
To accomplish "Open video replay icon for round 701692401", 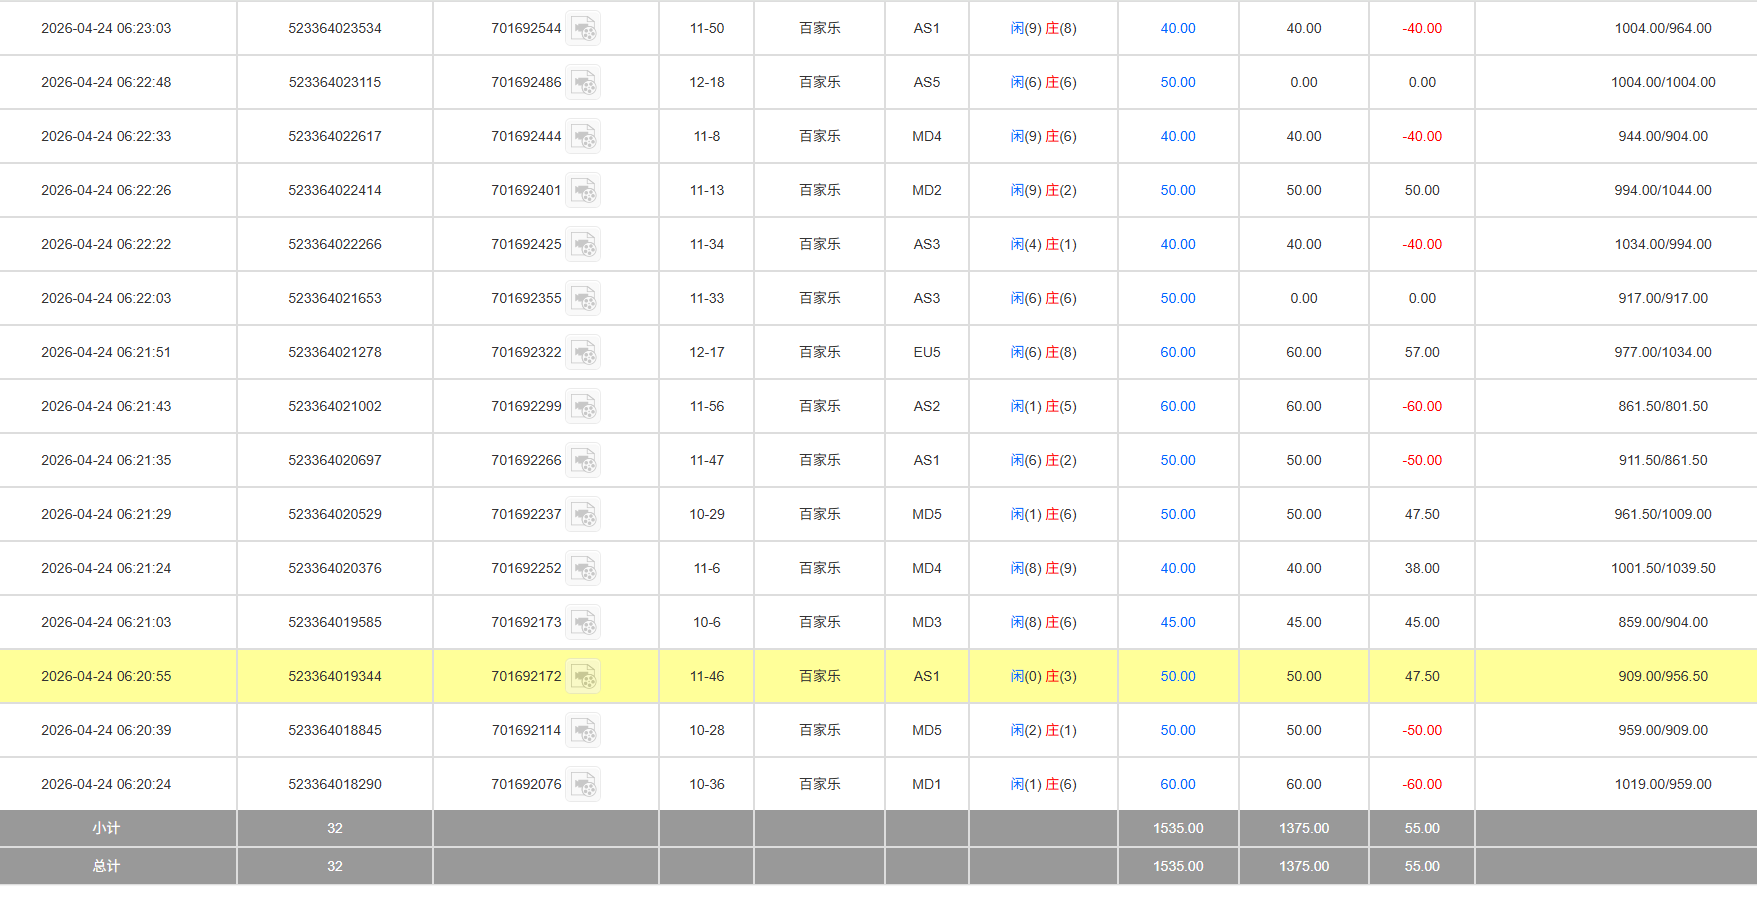I will 584,191.
